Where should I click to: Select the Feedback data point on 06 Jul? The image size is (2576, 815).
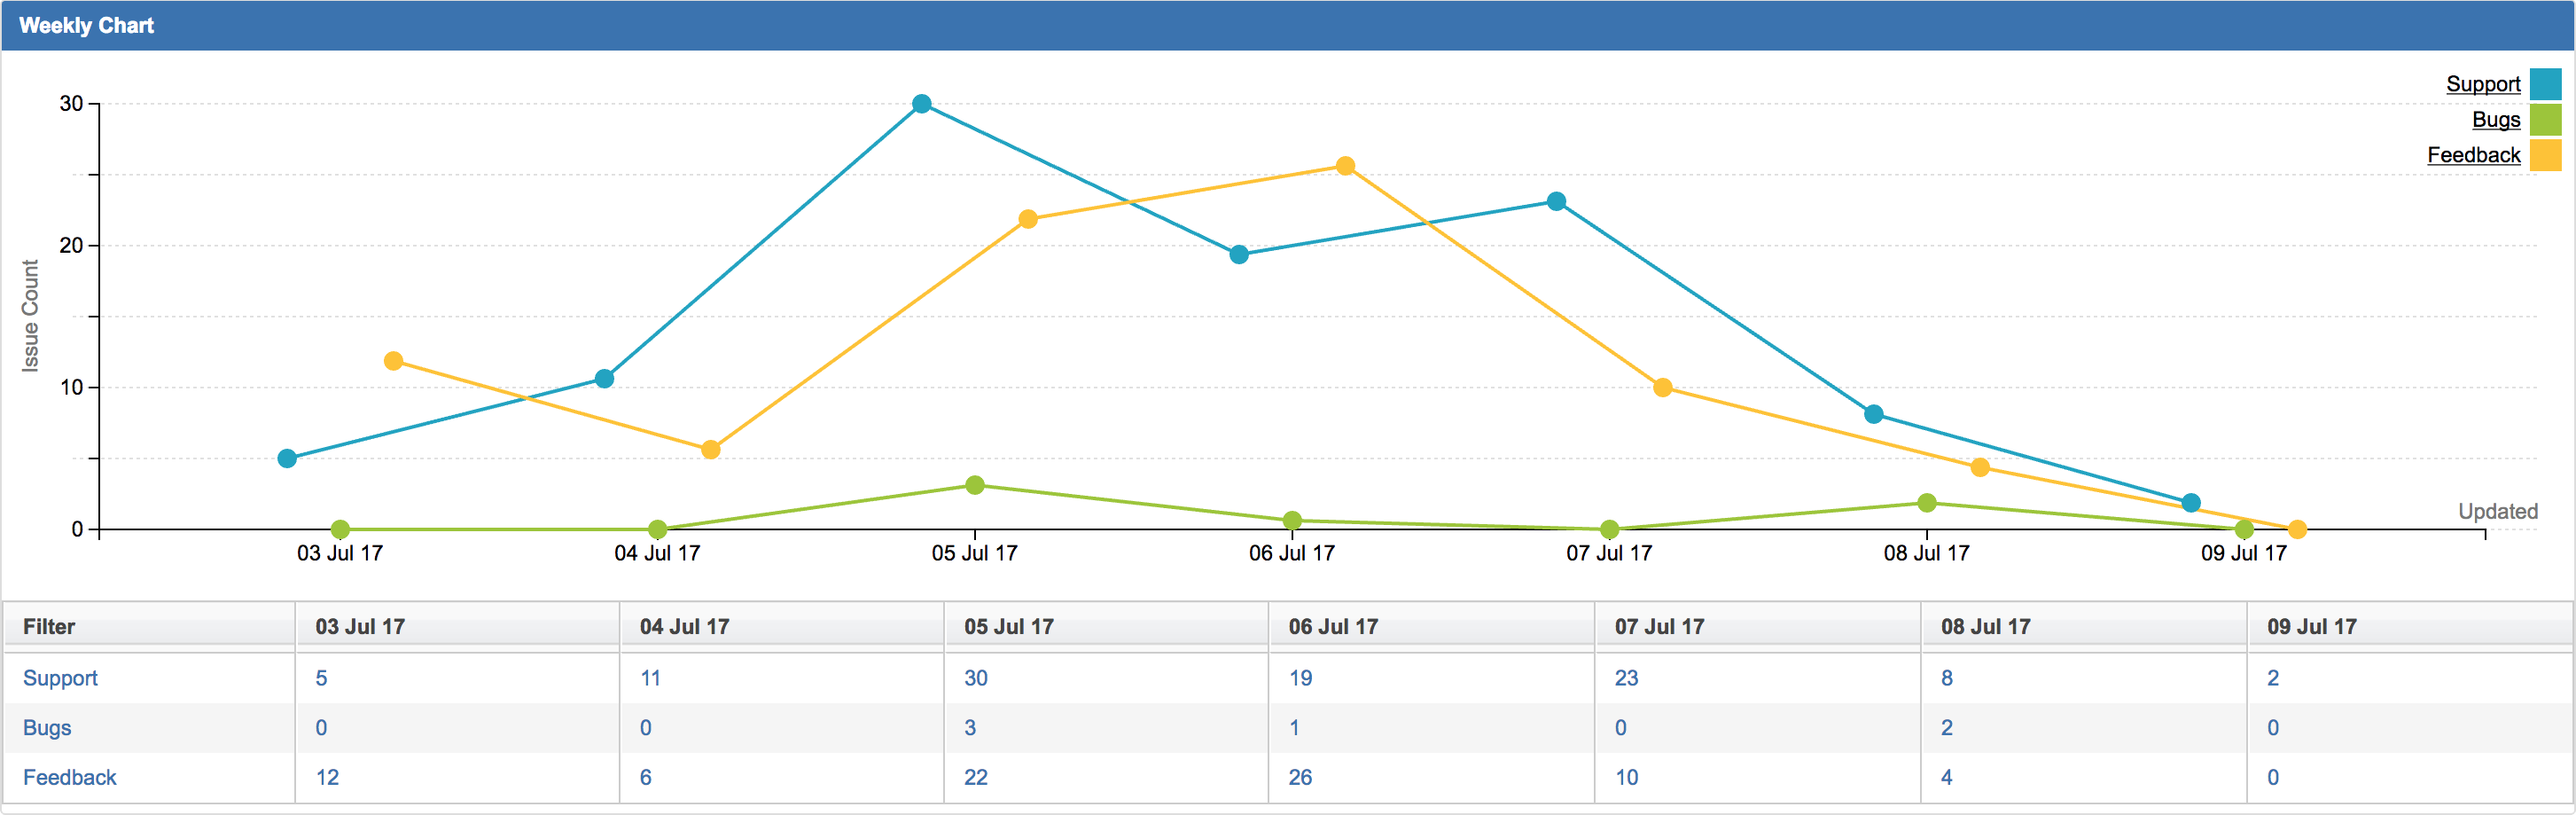click(x=1345, y=165)
